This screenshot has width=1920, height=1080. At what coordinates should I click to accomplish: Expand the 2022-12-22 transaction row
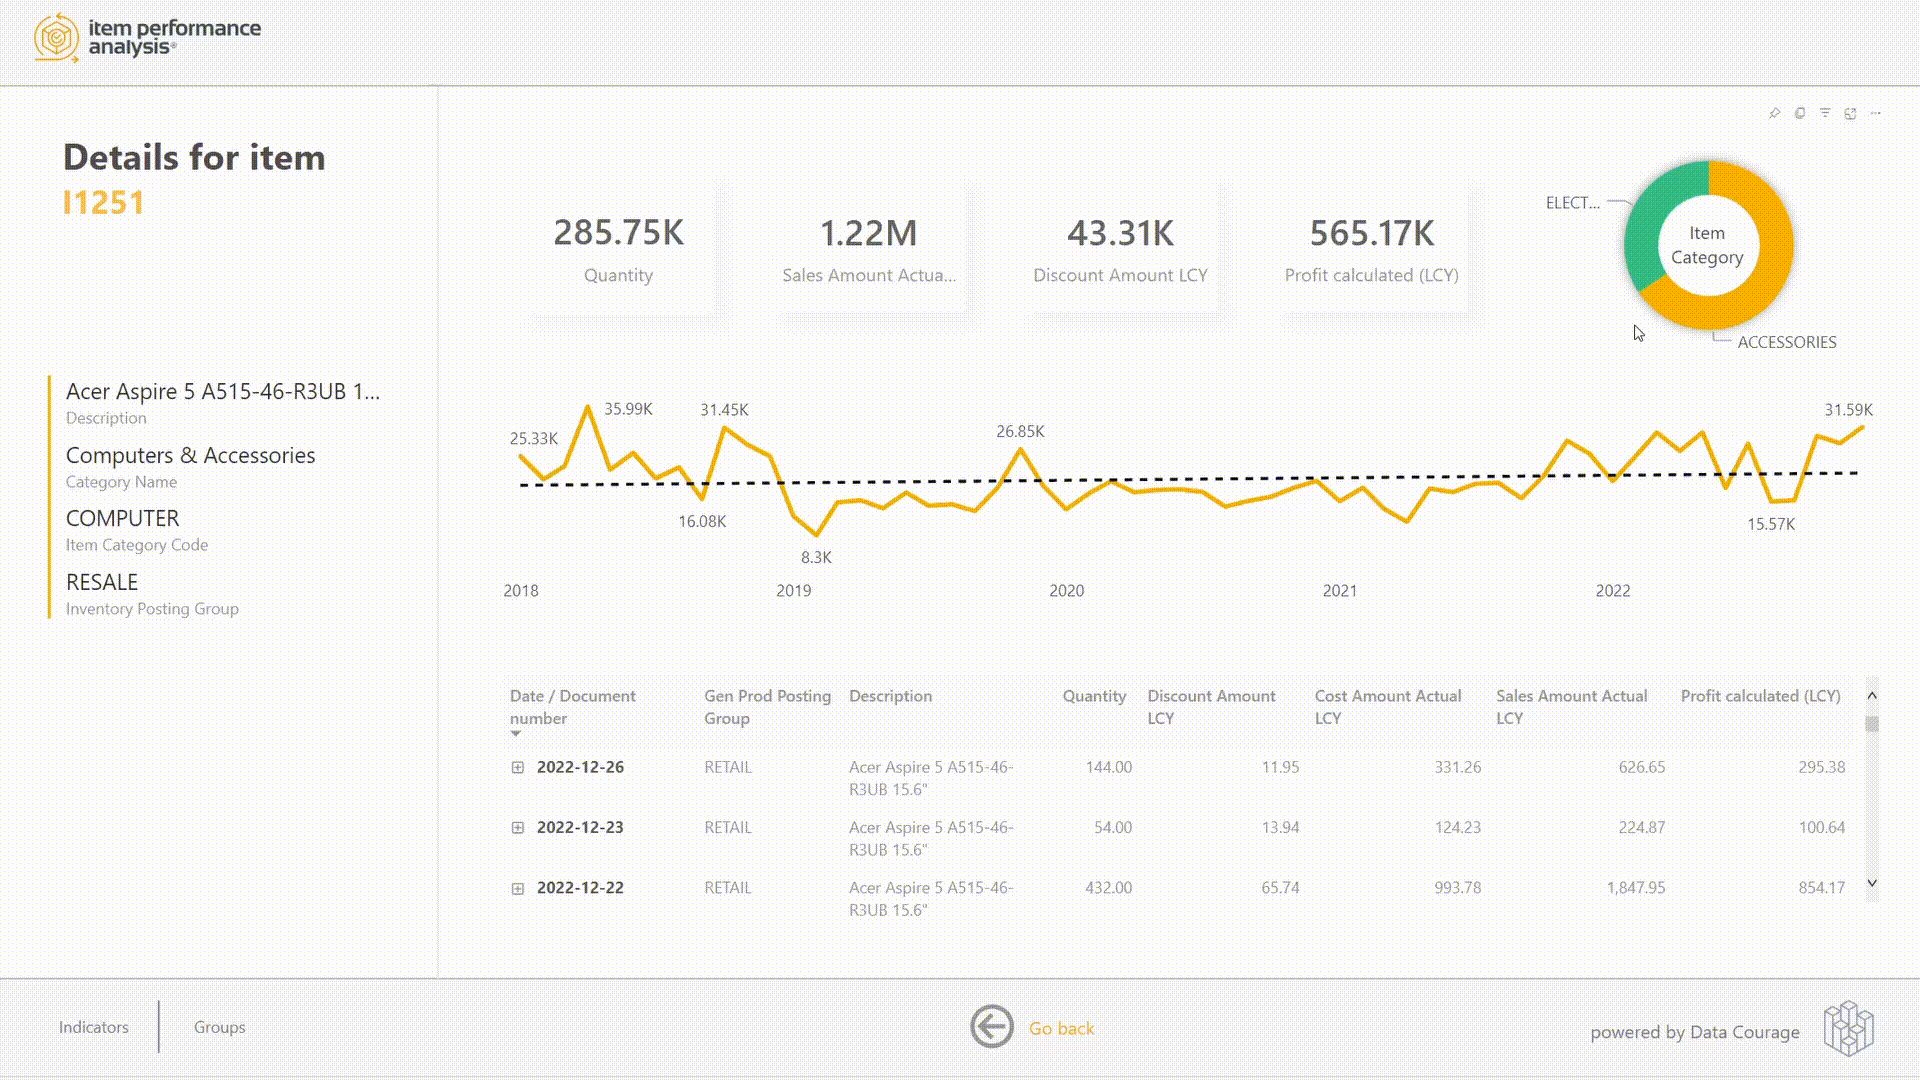point(518,887)
